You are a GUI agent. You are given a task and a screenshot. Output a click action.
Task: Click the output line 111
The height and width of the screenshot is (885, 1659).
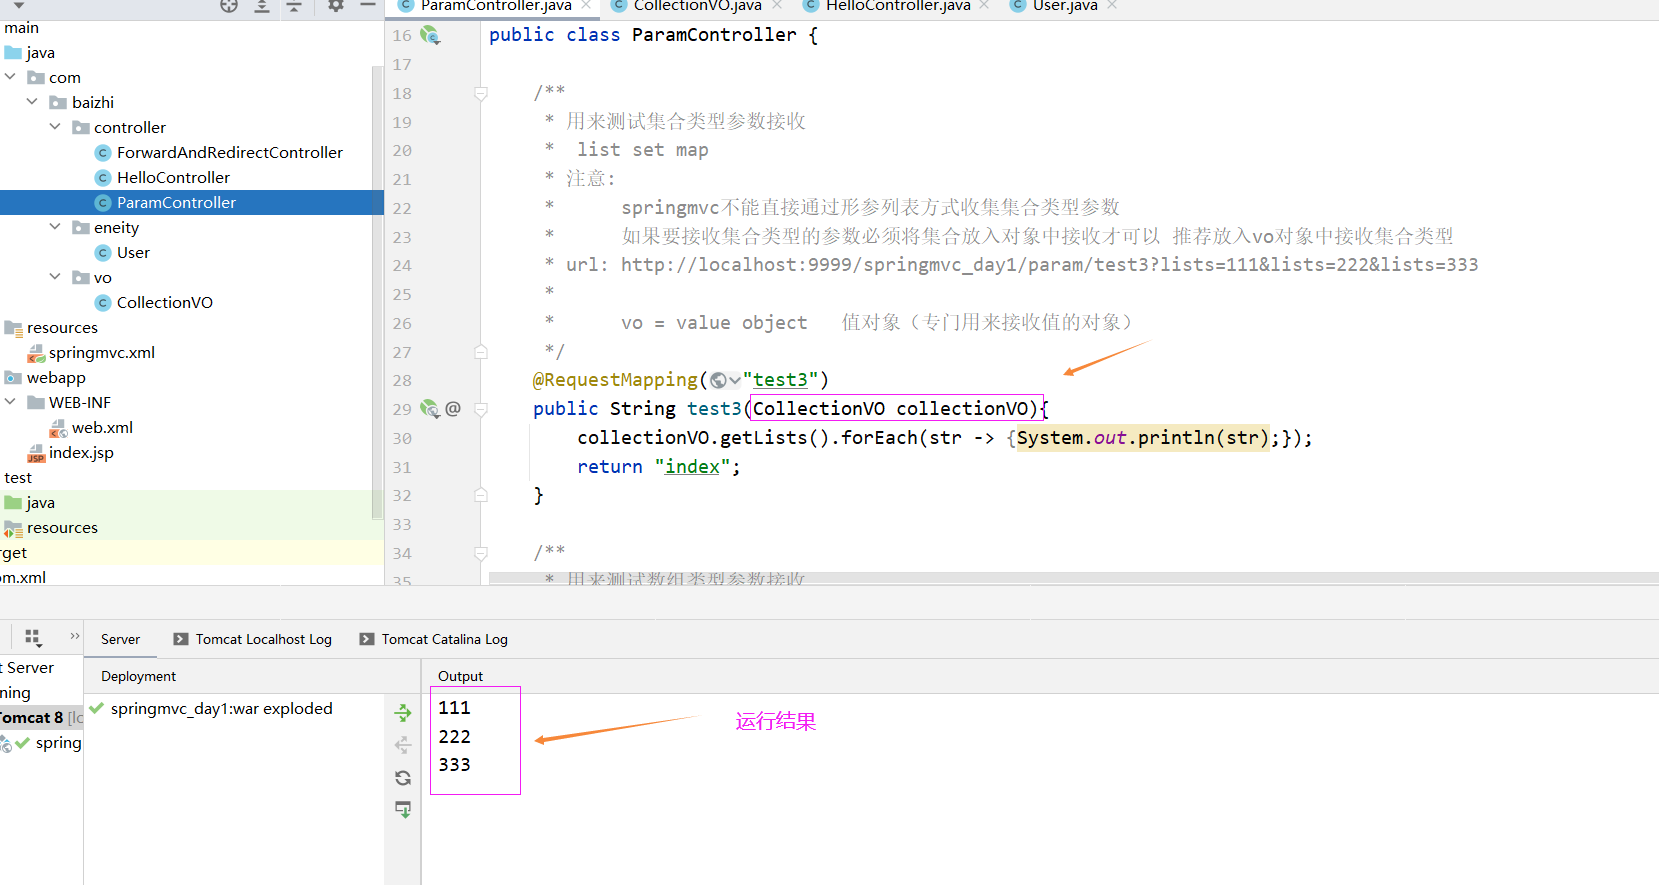click(x=454, y=708)
